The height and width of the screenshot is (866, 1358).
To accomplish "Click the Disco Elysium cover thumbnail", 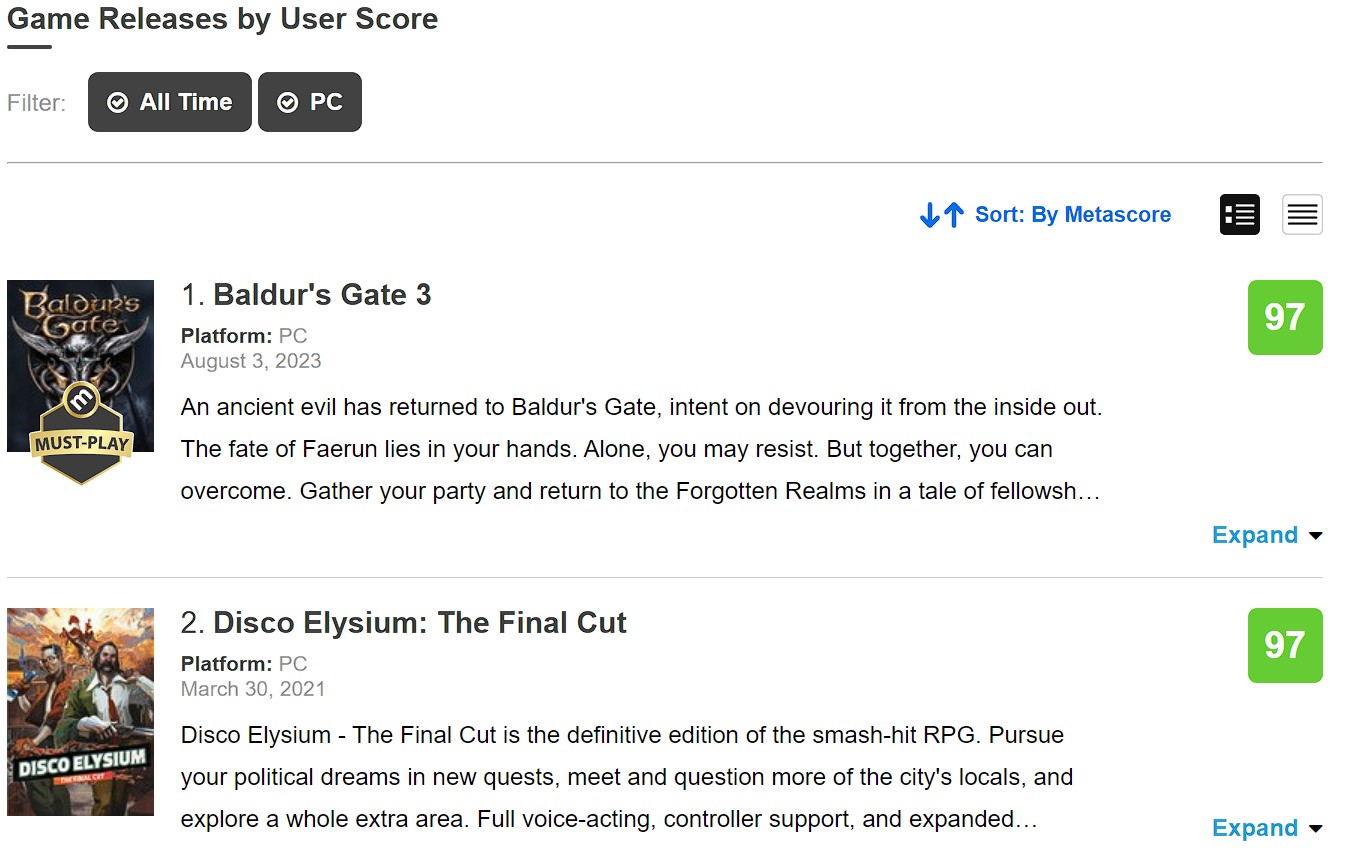I will tap(80, 712).
